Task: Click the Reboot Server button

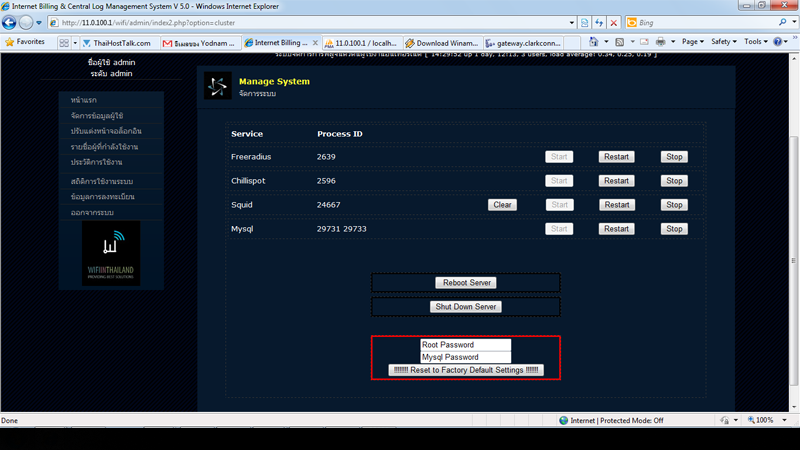Action: pyautogui.click(x=466, y=283)
